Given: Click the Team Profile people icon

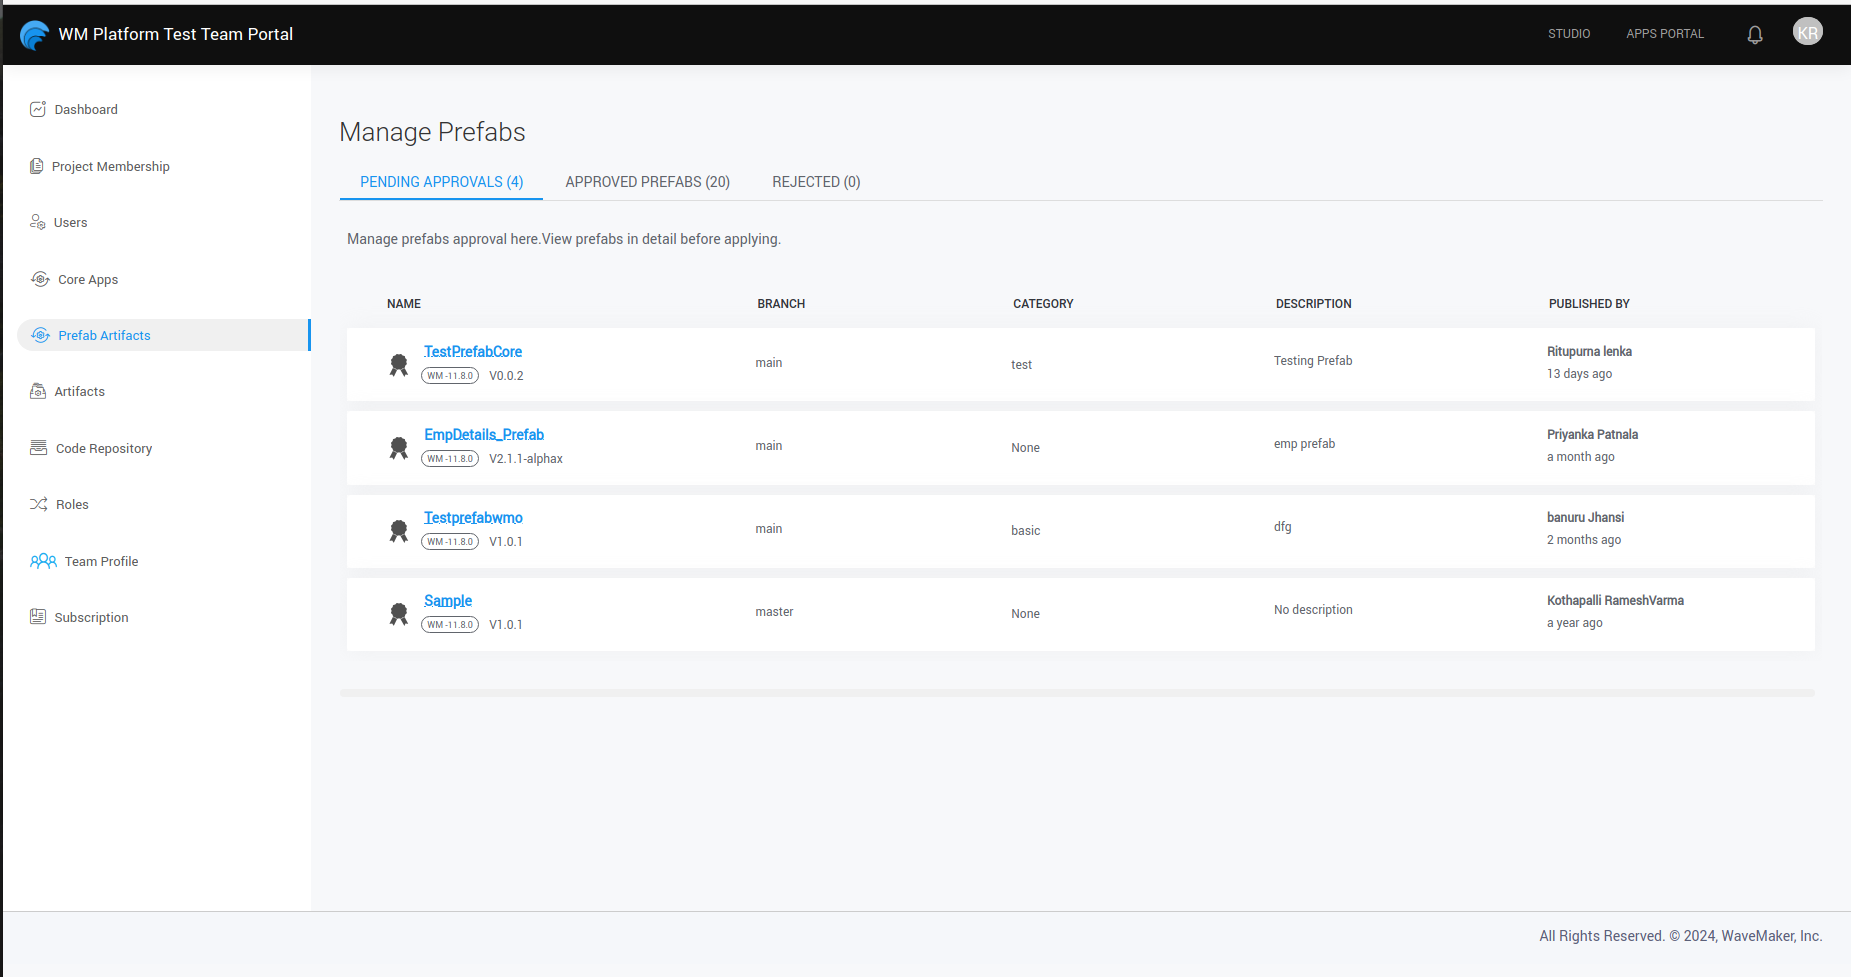Looking at the screenshot, I should point(43,561).
